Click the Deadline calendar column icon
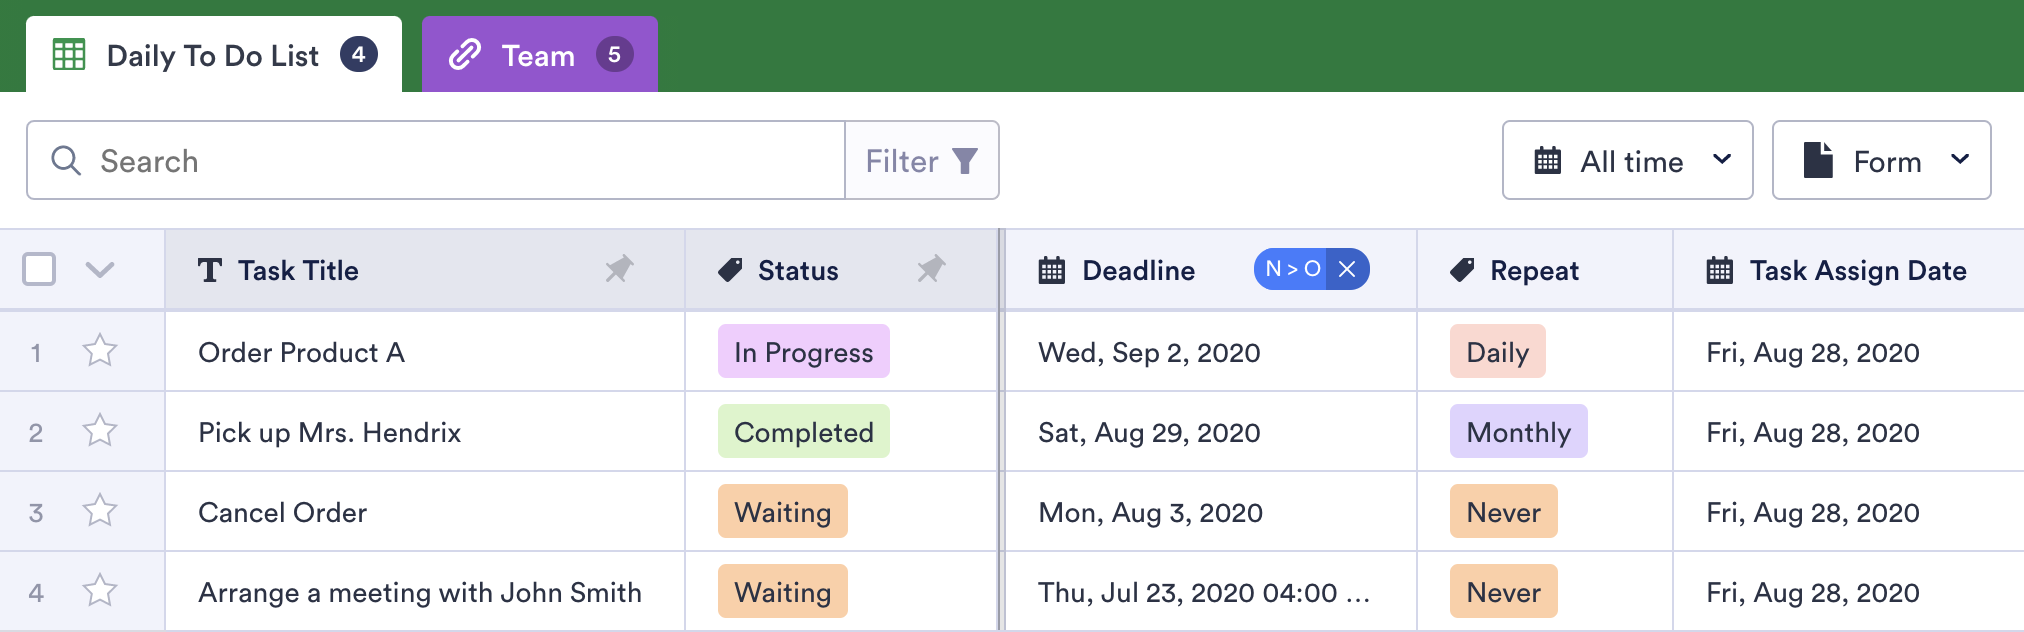This screenshot has height=632, width=2024. click(1051, 270)
